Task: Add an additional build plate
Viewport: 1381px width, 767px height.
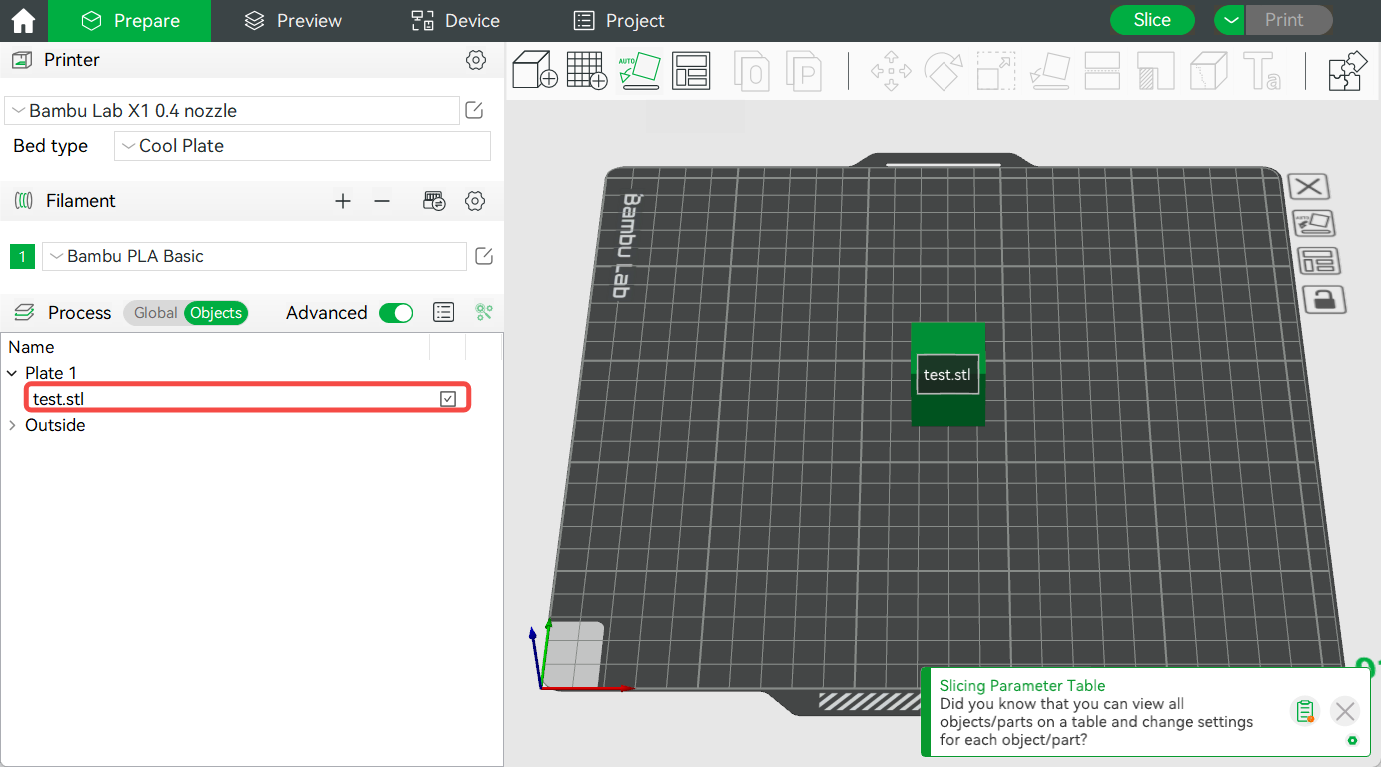Action: (586, 71)
